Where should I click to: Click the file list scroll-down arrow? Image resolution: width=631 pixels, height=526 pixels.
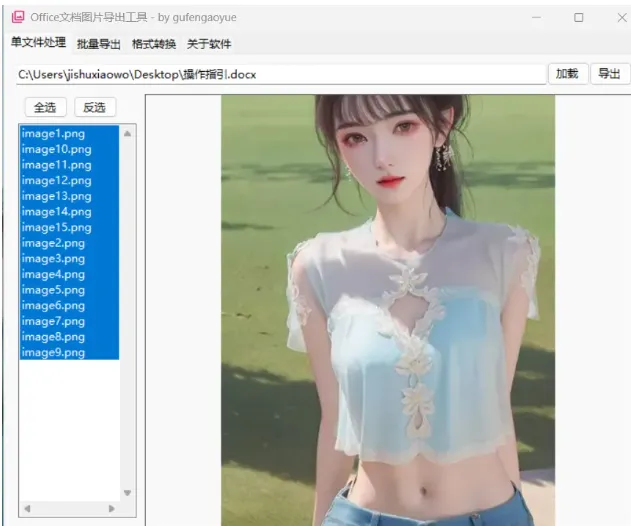(x=128, y=493)
